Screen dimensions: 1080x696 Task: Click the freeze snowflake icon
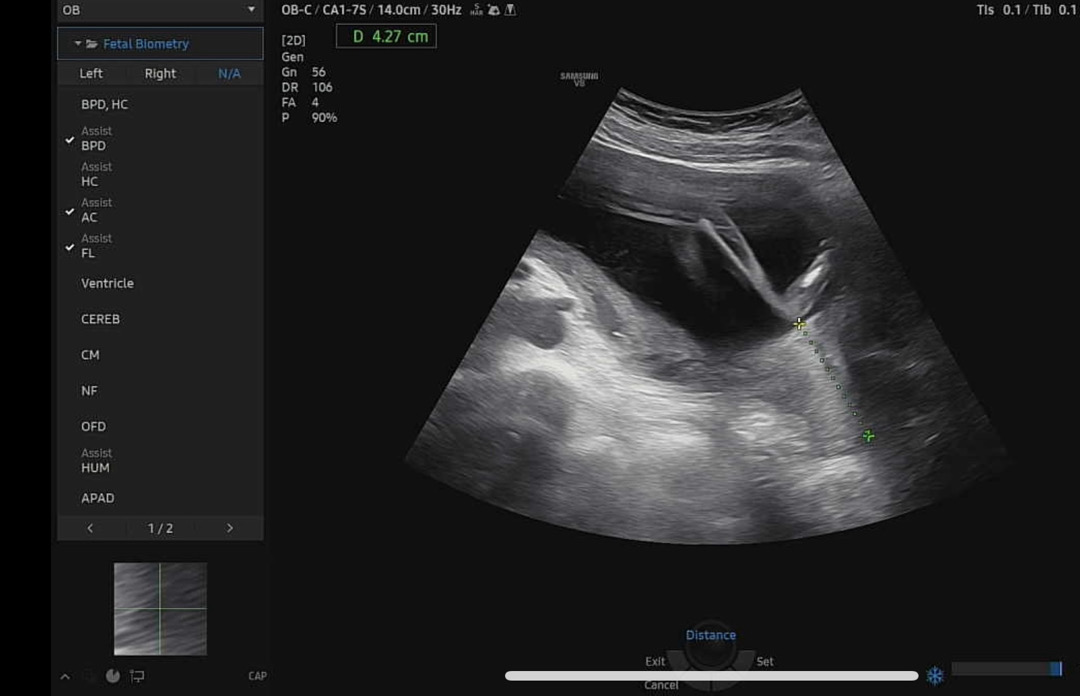[935, 676]
